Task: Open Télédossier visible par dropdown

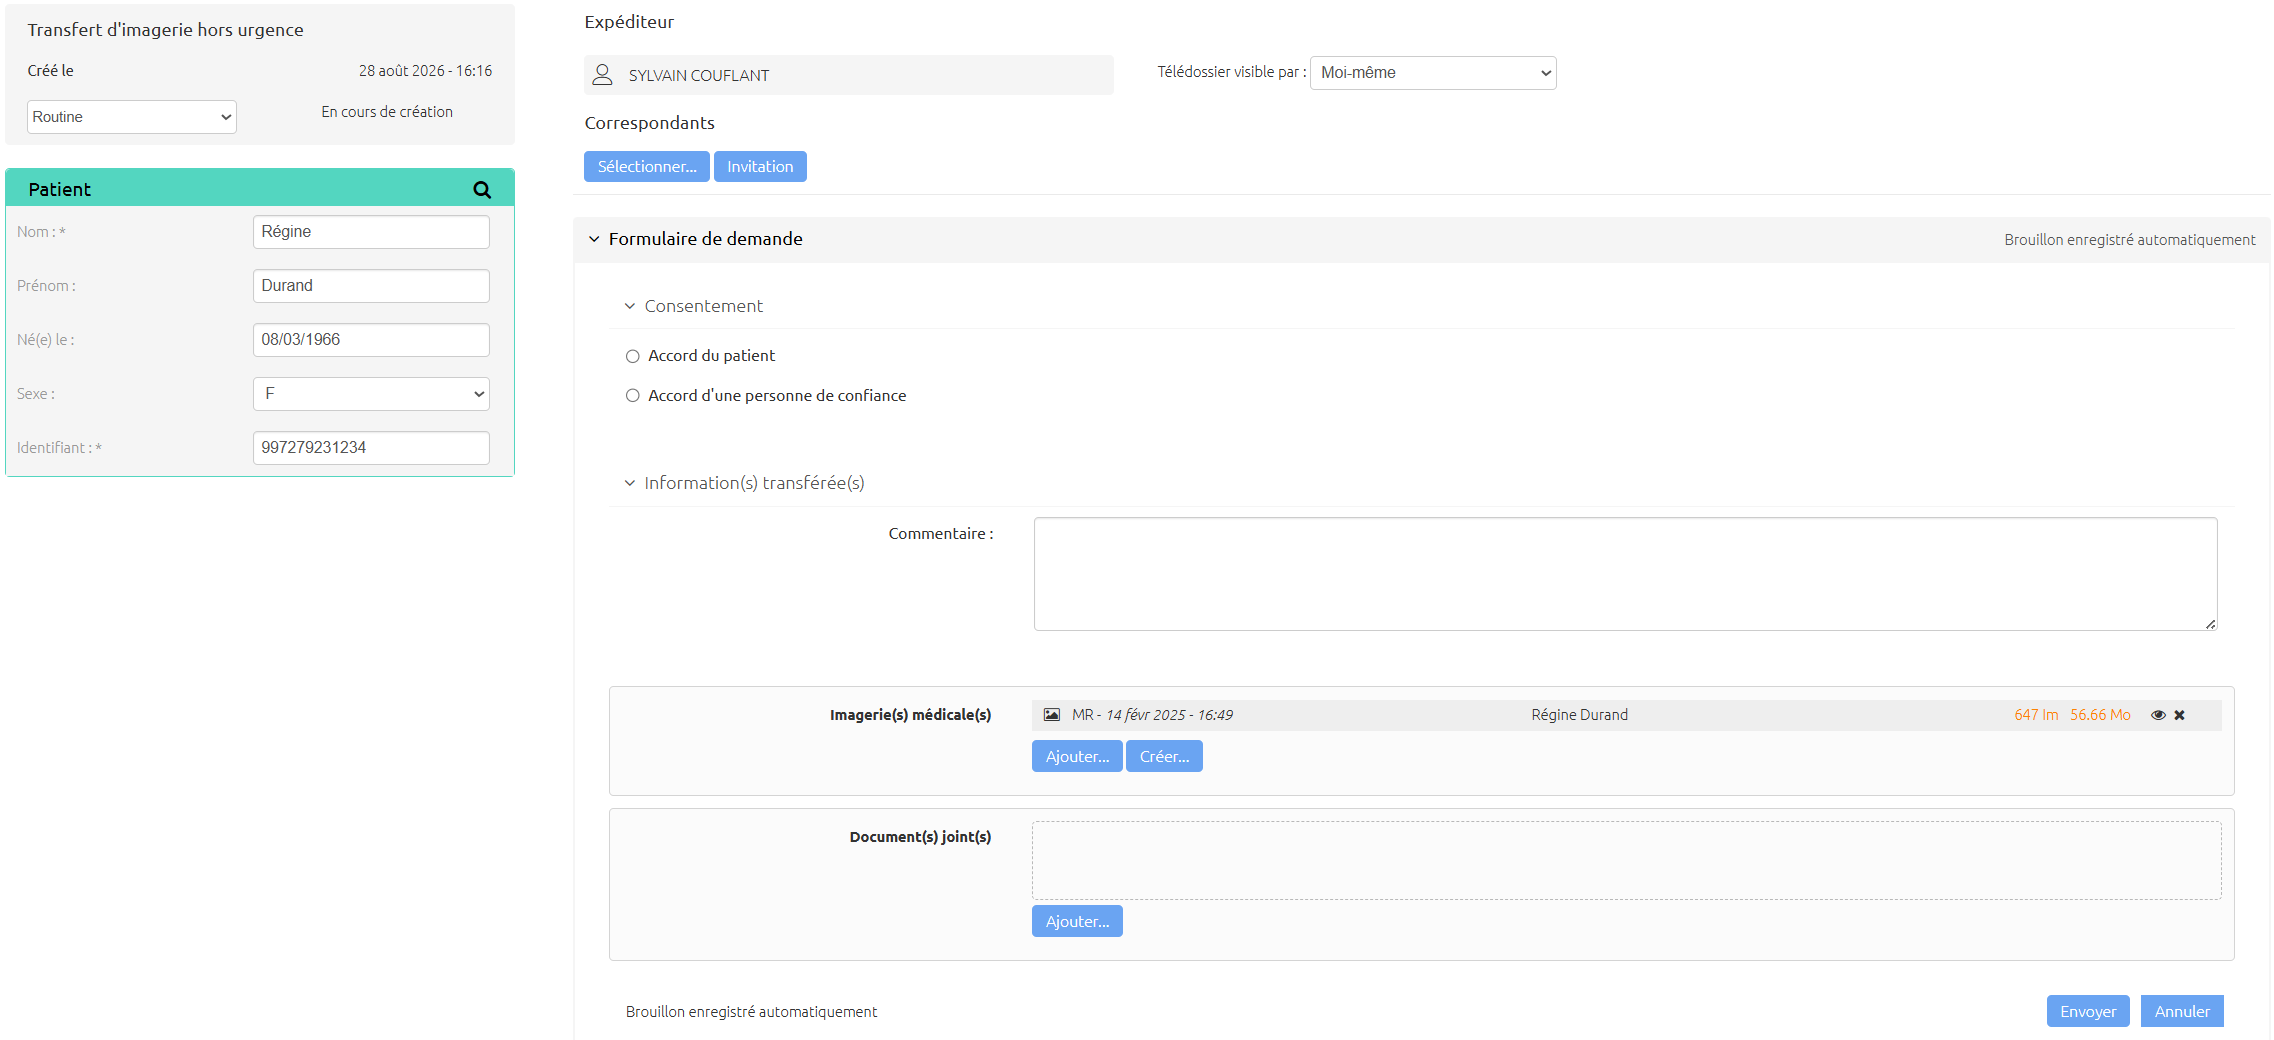Action: (x=1433, y=73)
